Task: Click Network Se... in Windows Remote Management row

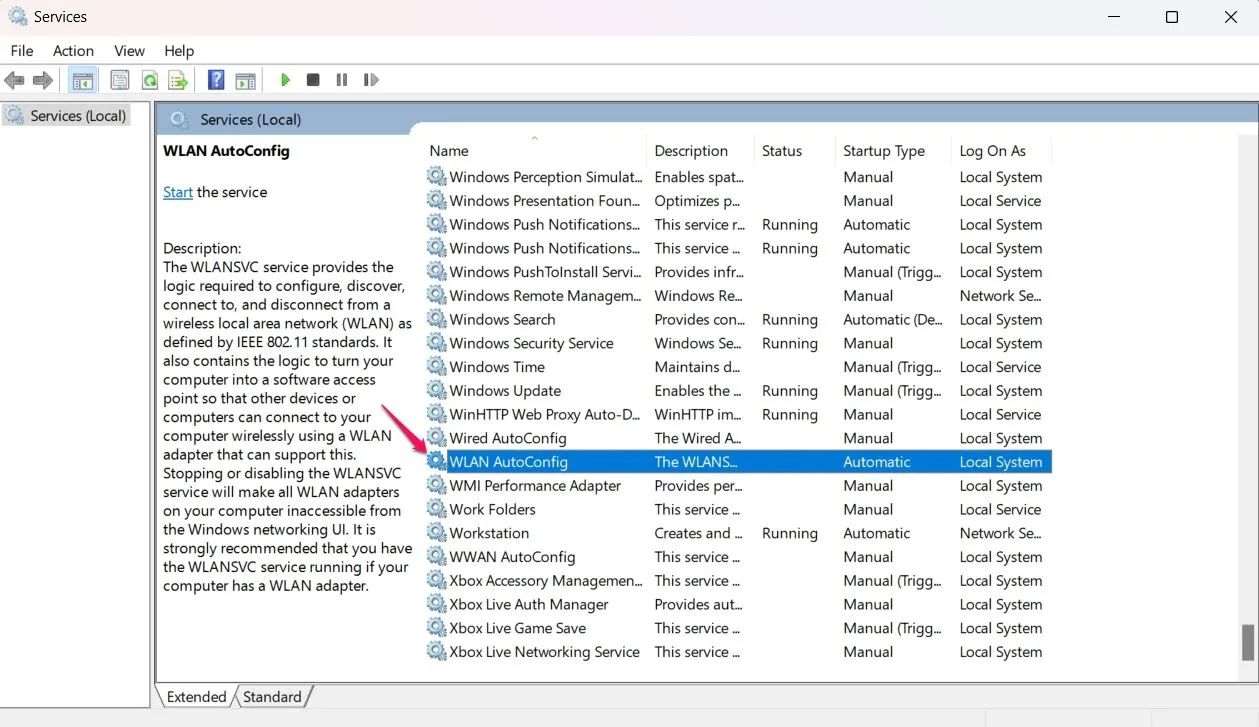Action: (x=1001, y=296)
